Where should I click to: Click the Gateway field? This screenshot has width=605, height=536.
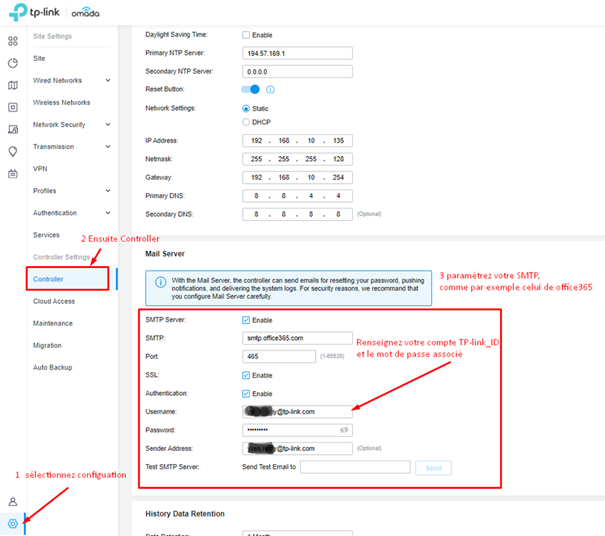297,178
